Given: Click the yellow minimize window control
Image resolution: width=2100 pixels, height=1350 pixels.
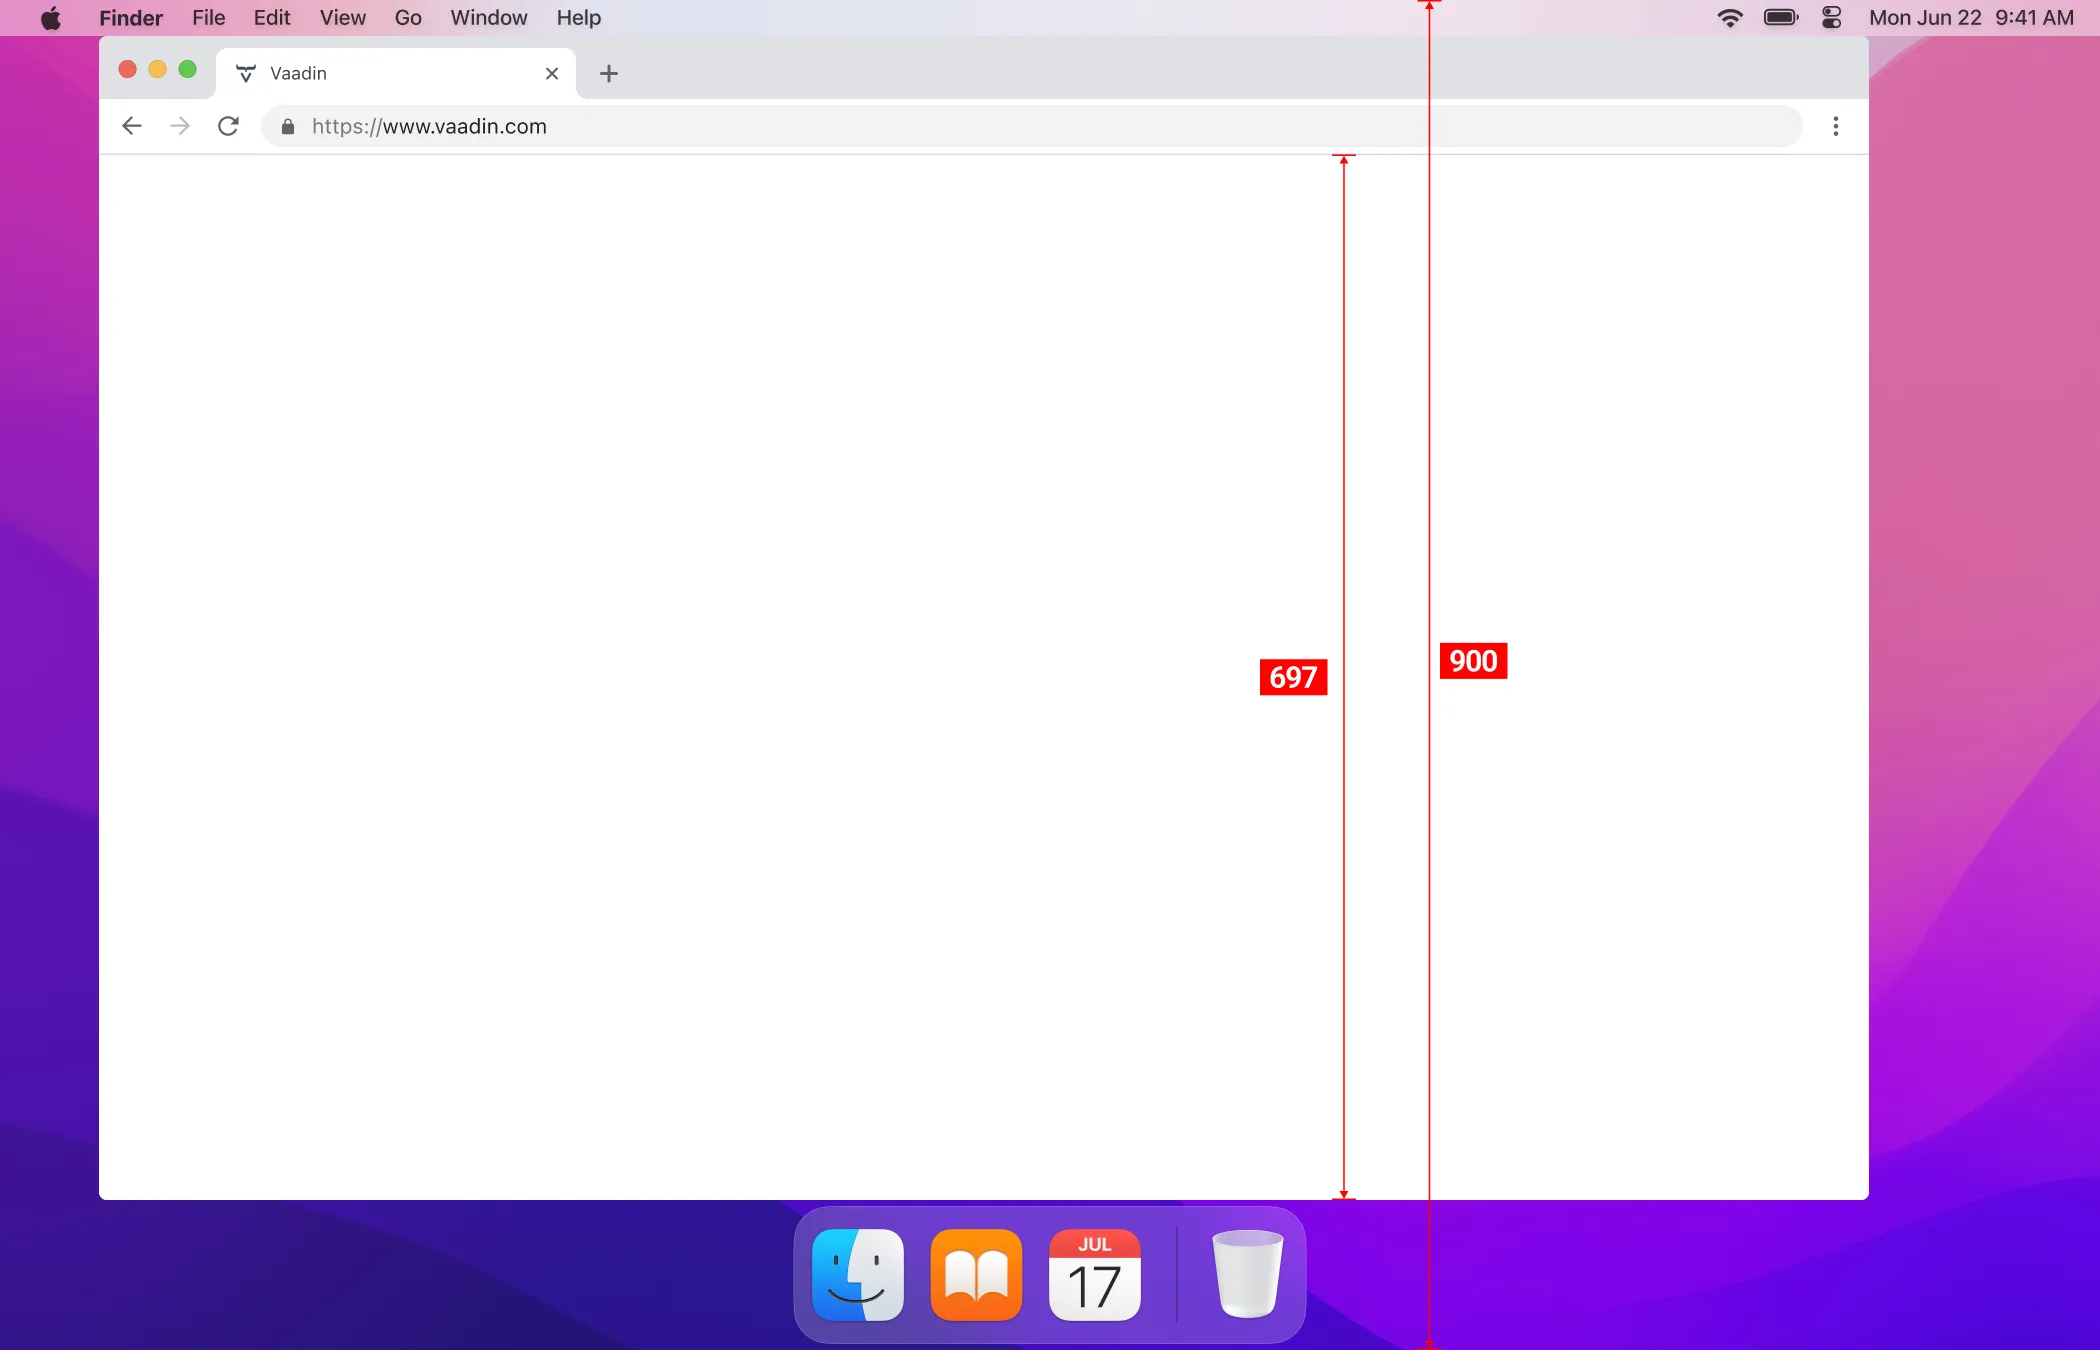Looking at the screenshot, I should [x=157, y=69].
